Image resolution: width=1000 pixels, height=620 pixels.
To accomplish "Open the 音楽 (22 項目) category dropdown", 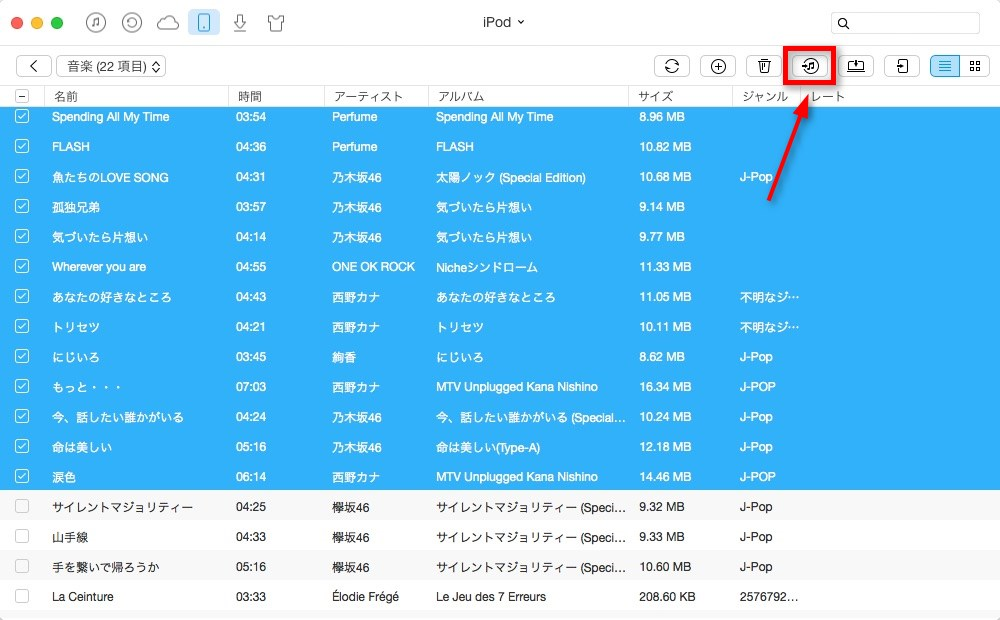I will coord(111,66).
